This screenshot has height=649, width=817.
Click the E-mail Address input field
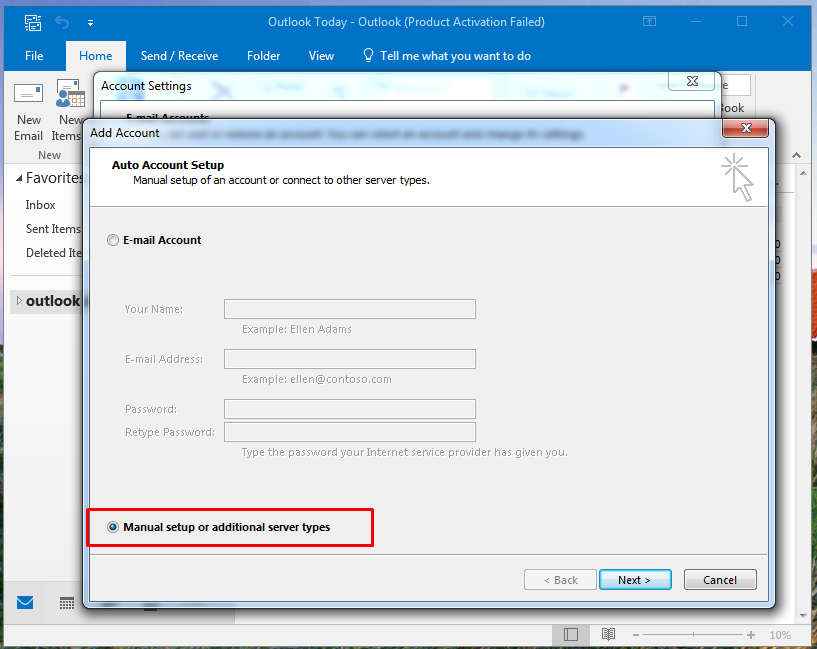(350, 359)
